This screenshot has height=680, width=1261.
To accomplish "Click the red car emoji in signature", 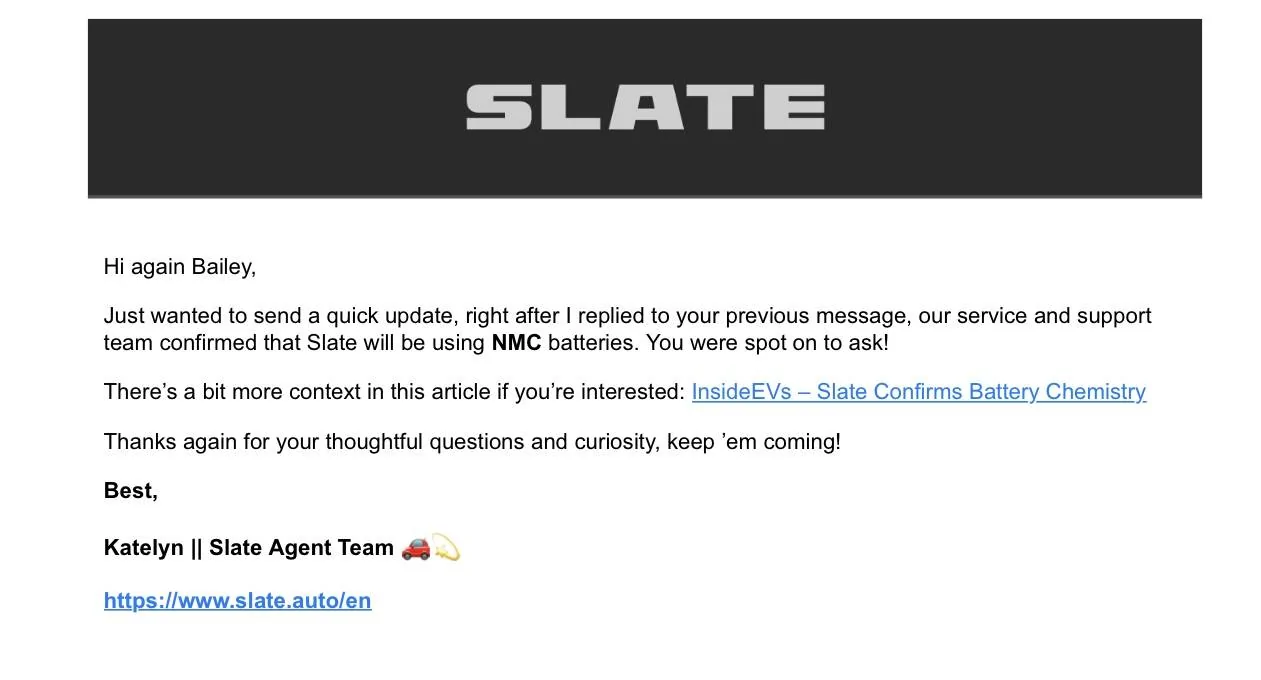I will point(415,548).
